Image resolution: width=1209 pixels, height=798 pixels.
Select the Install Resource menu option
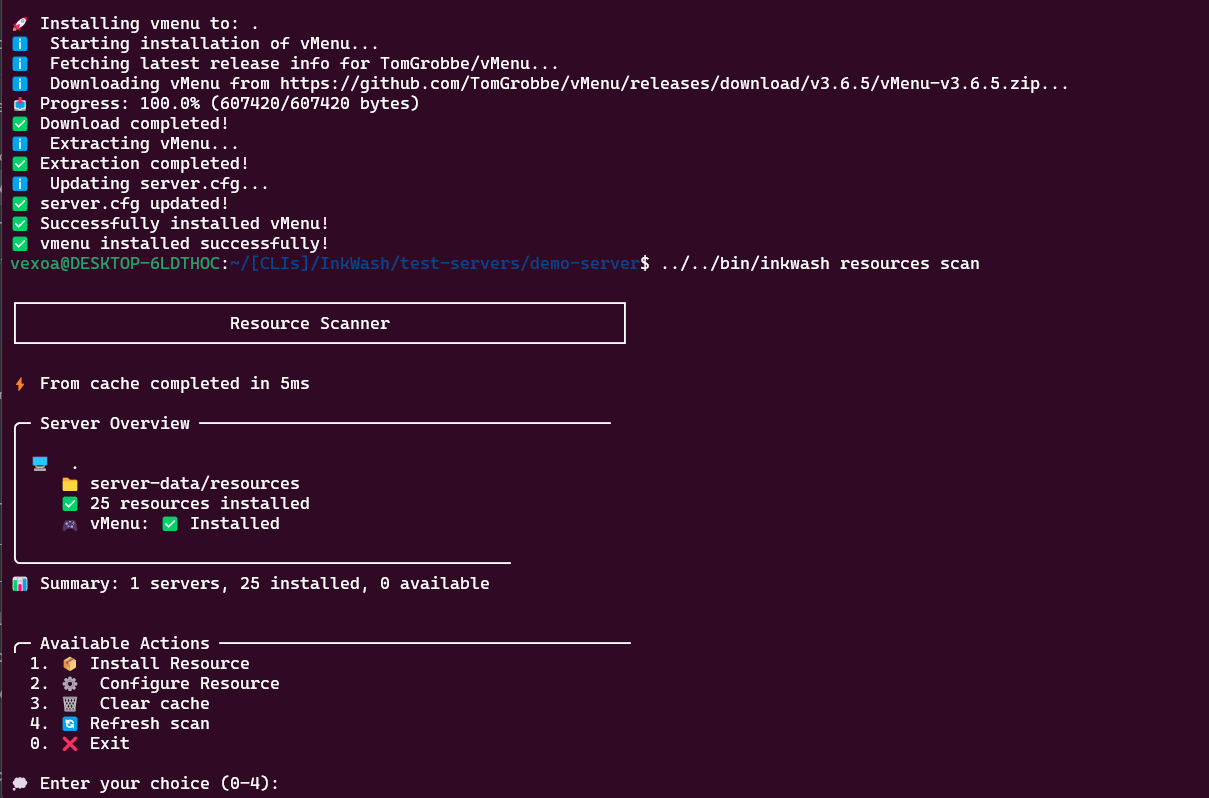tap(140, 663)
